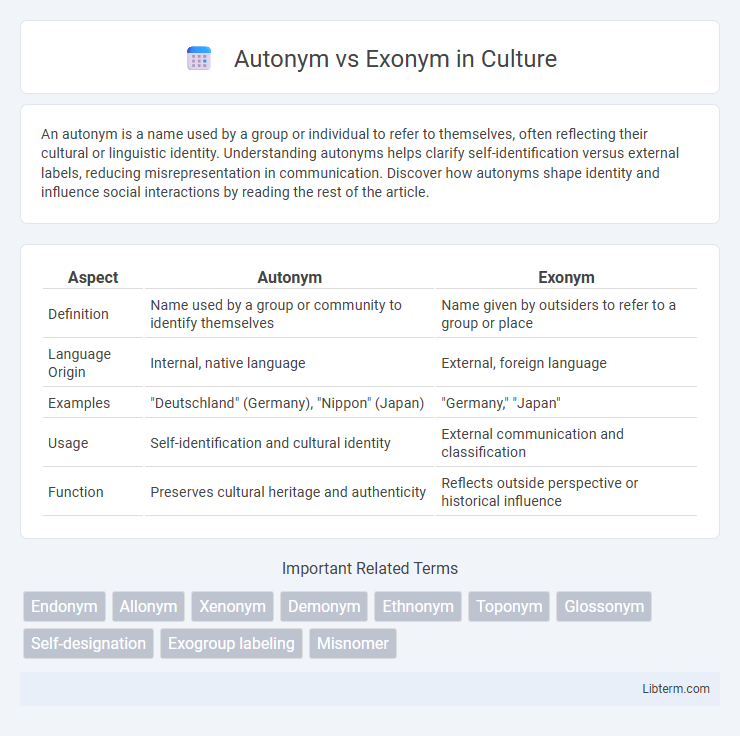The width and height of the screenshot is (740, 736).
Task: Click the Exonym column header
Action: click(x=566, y=277)
